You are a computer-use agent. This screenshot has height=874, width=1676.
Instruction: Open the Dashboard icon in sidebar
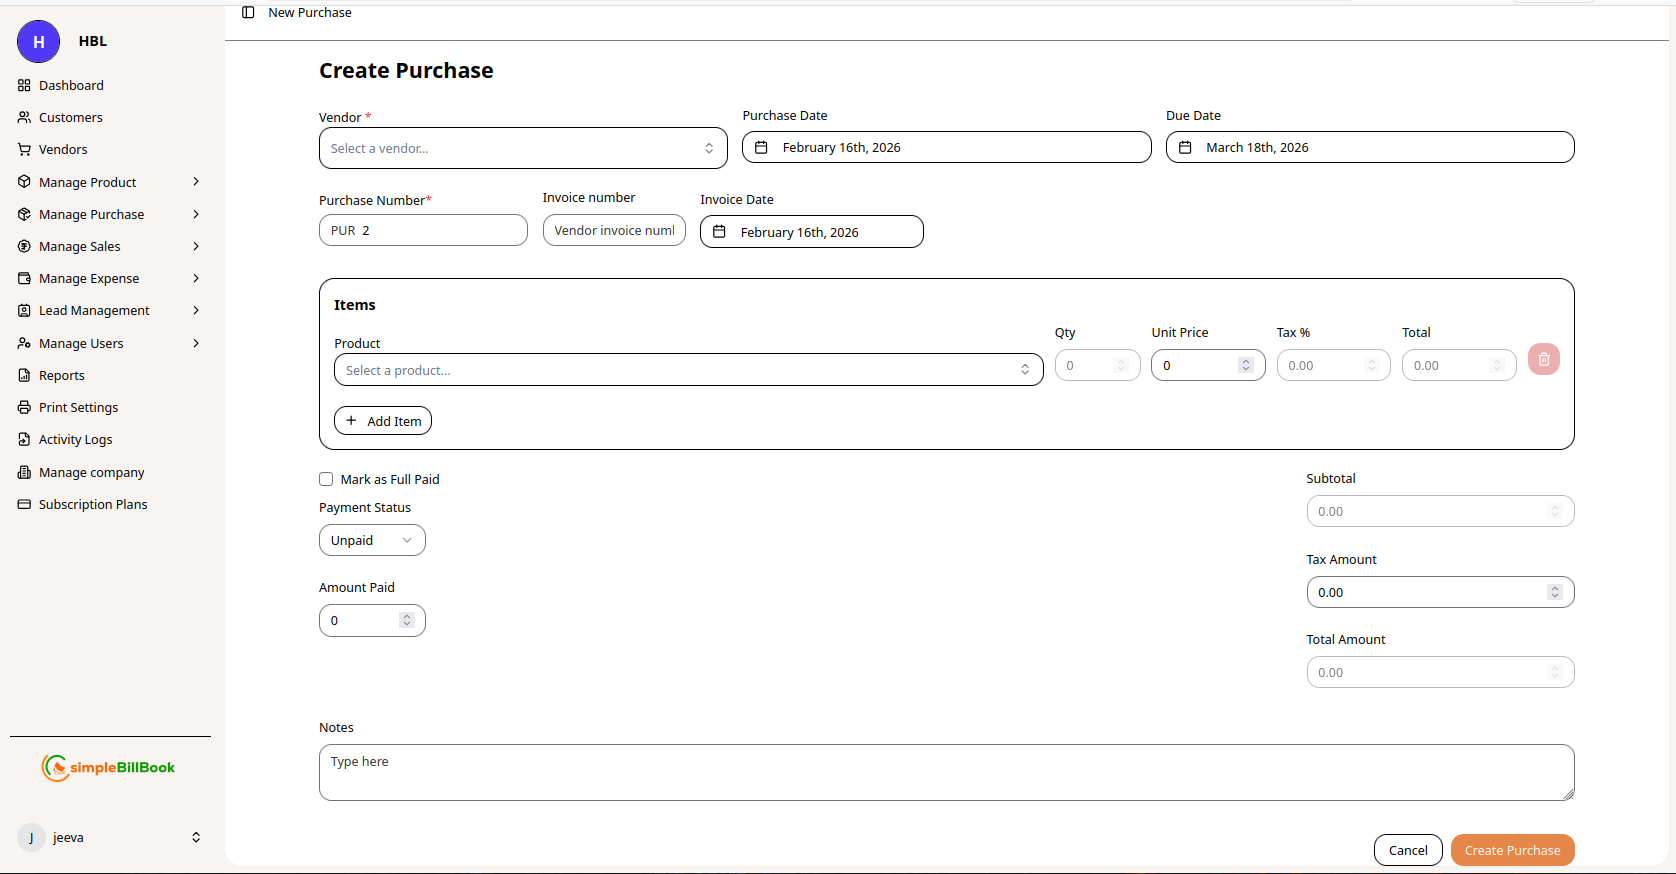(x=25, y=85)
